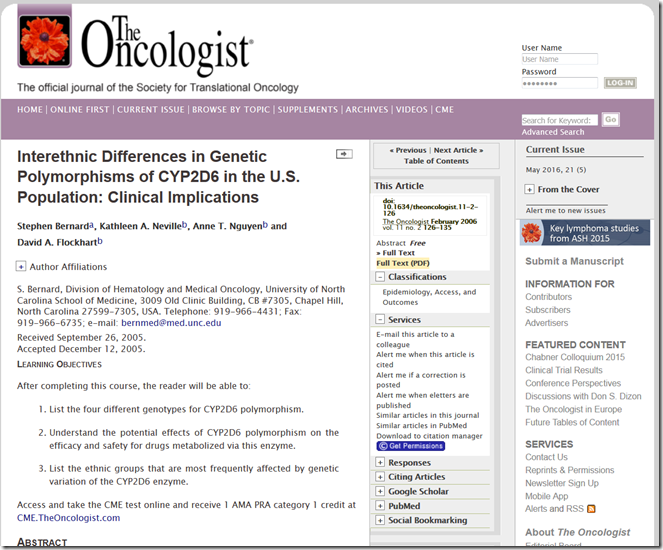
Task: Open Submit a Manuscript link
Action: click(x=574, y=261)
